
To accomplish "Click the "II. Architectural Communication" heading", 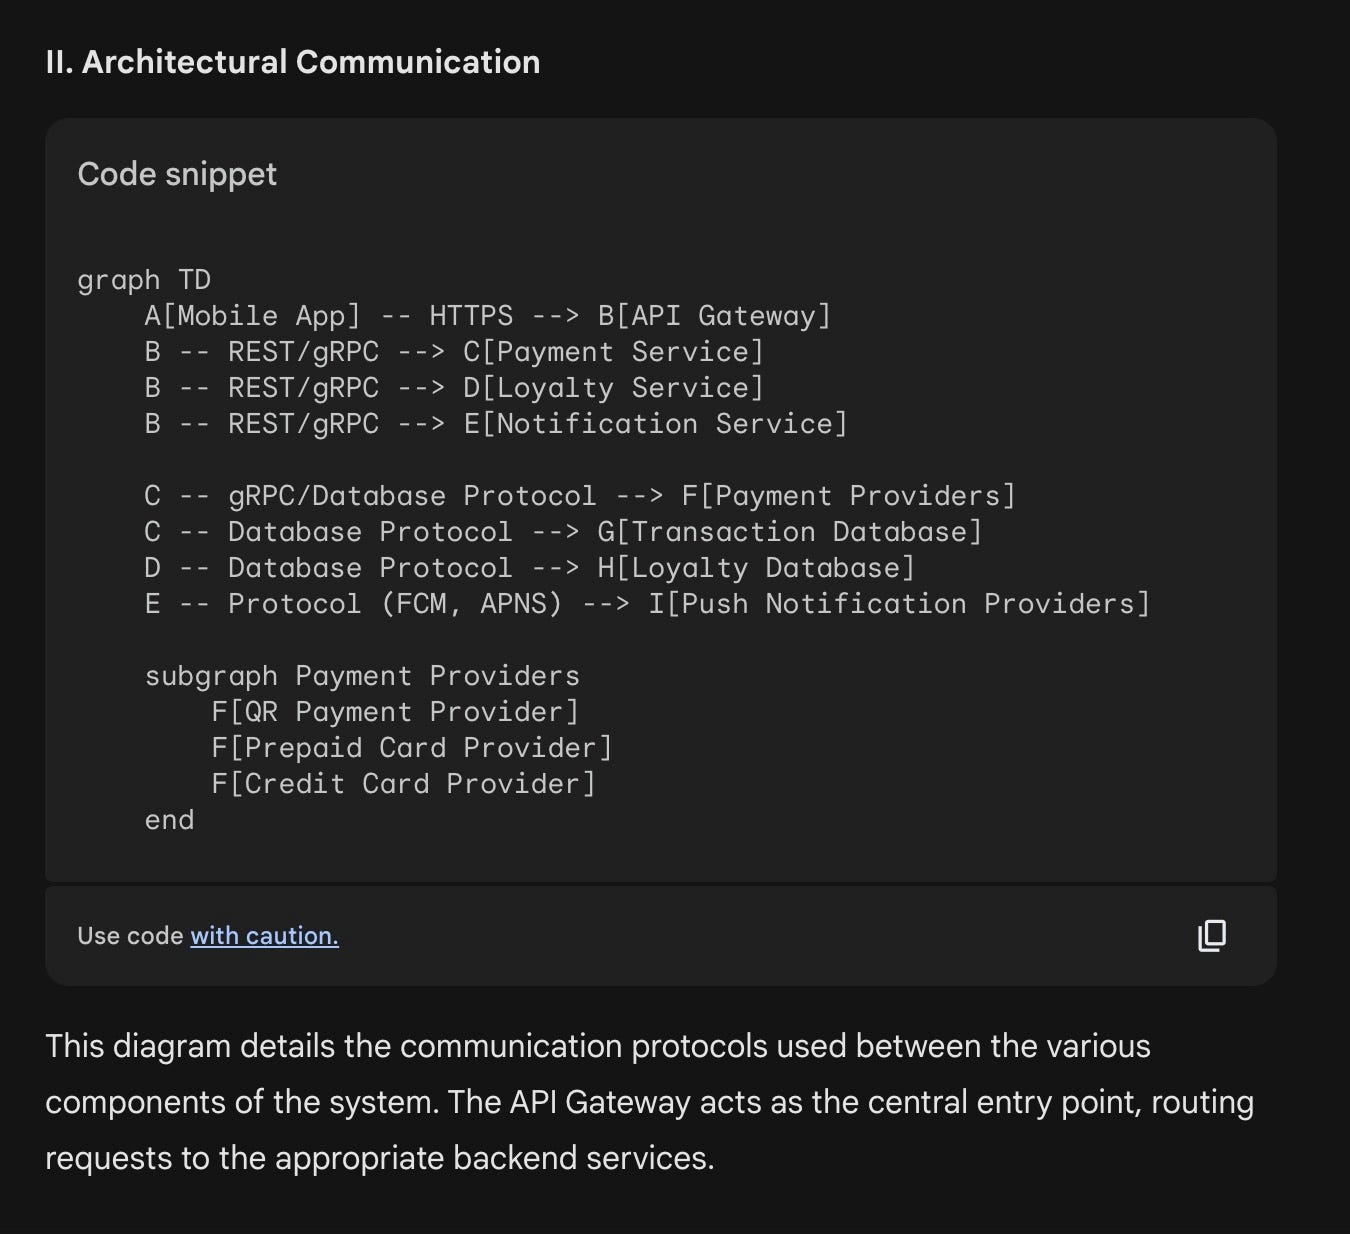I will coord(293,62).
